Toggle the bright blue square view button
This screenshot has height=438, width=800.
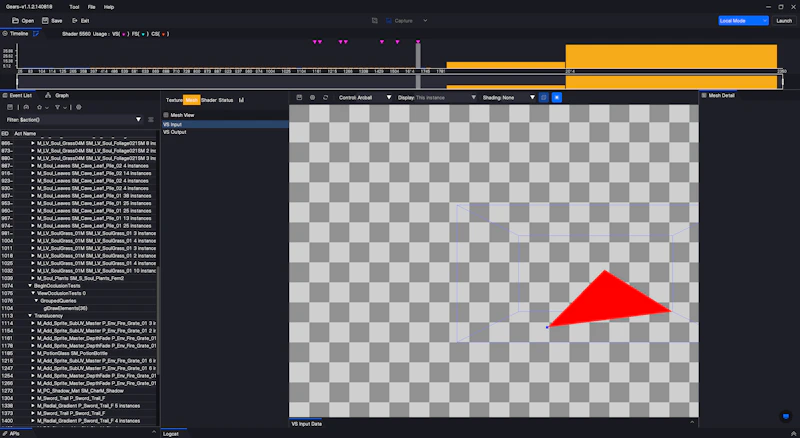[x=557, y=97]
